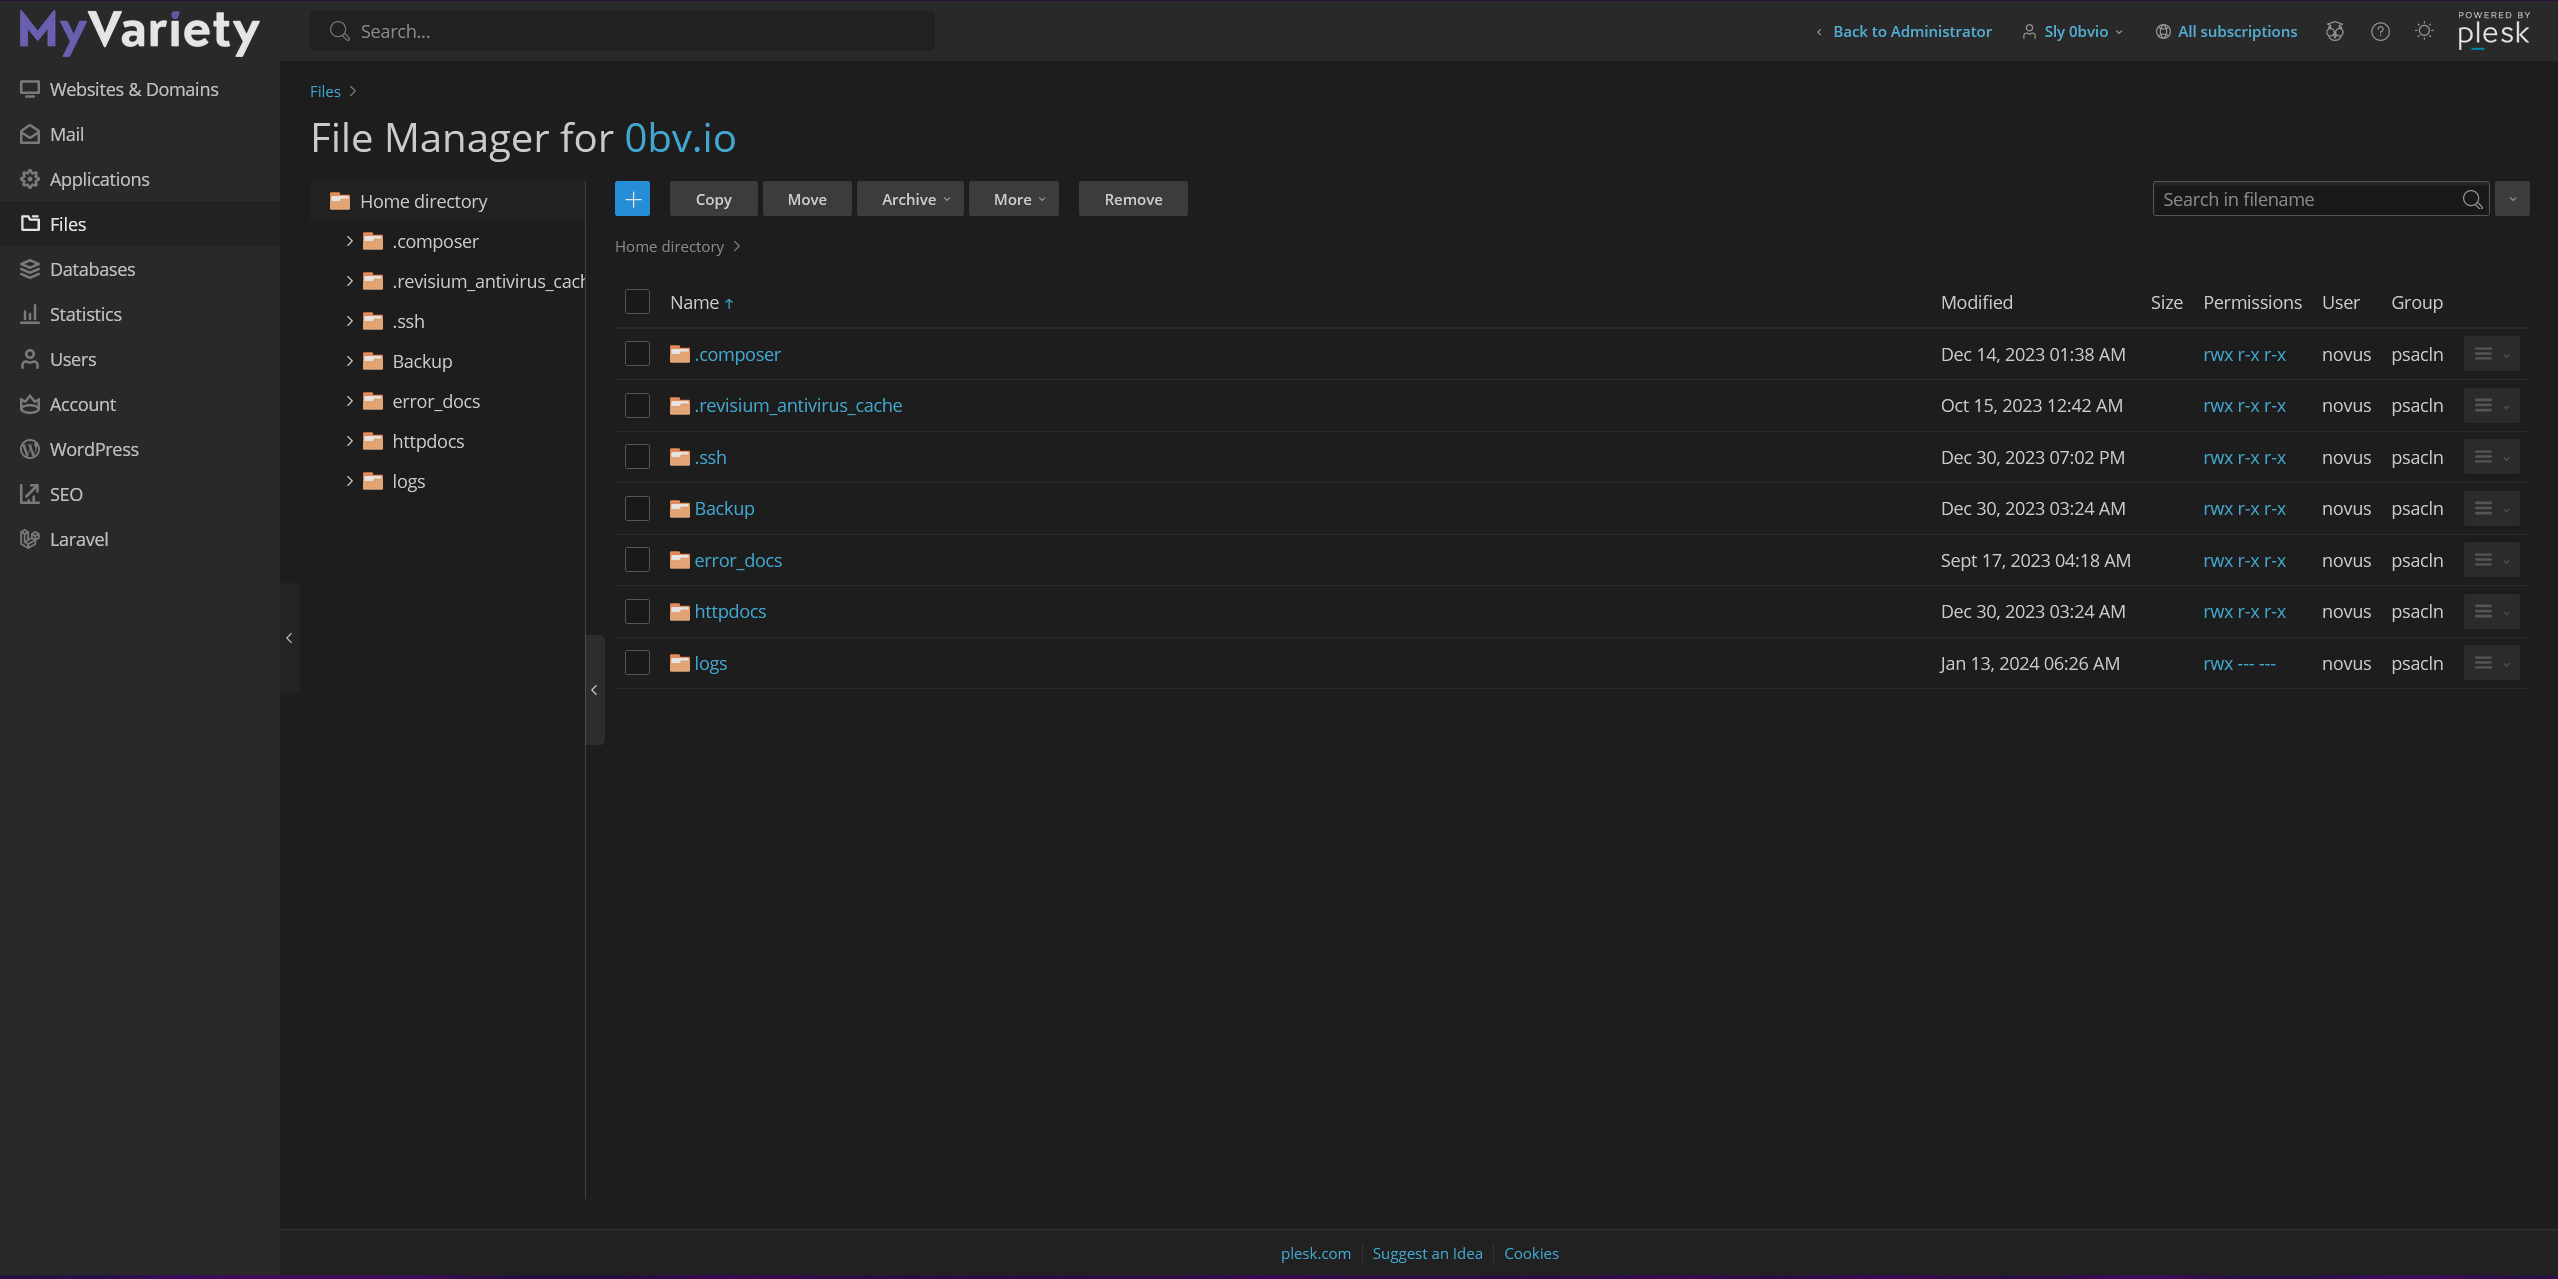Open Statistics in the sidebar menu
Viewport: 2558px width, 1279px height.
click(x=85, y=314)
